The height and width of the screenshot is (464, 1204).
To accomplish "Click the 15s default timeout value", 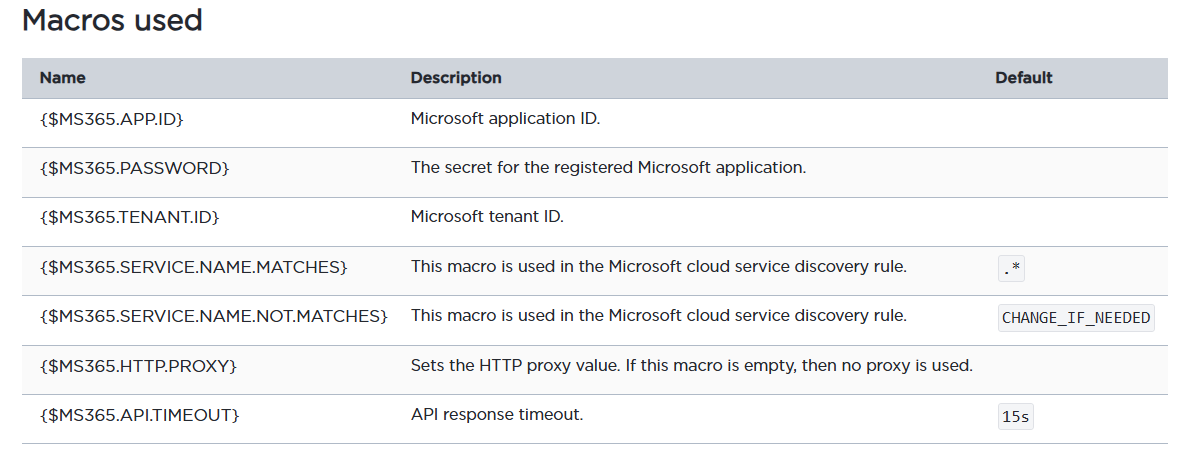I will click(x=1014, y=416).
